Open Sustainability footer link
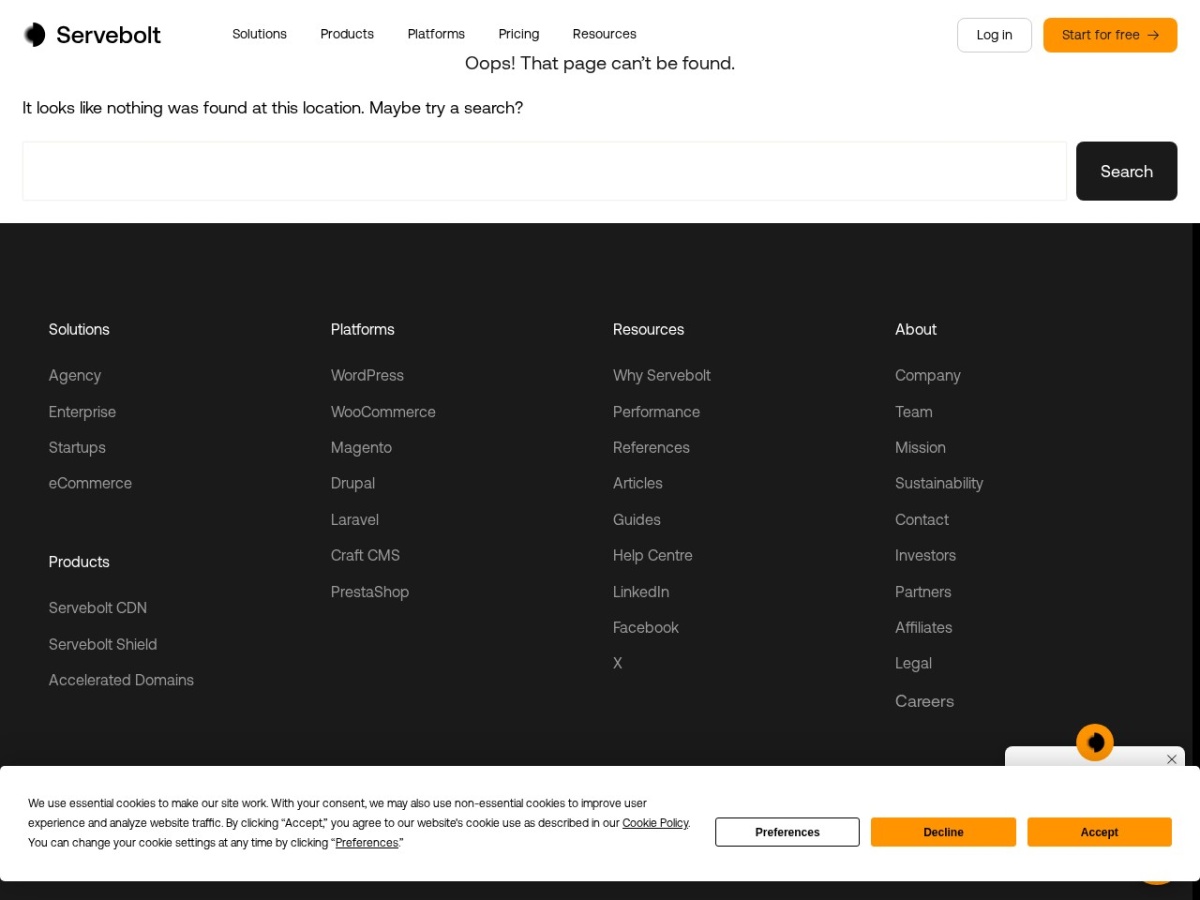Screen dimensions: 1200x900 click(x=939, y=483)
